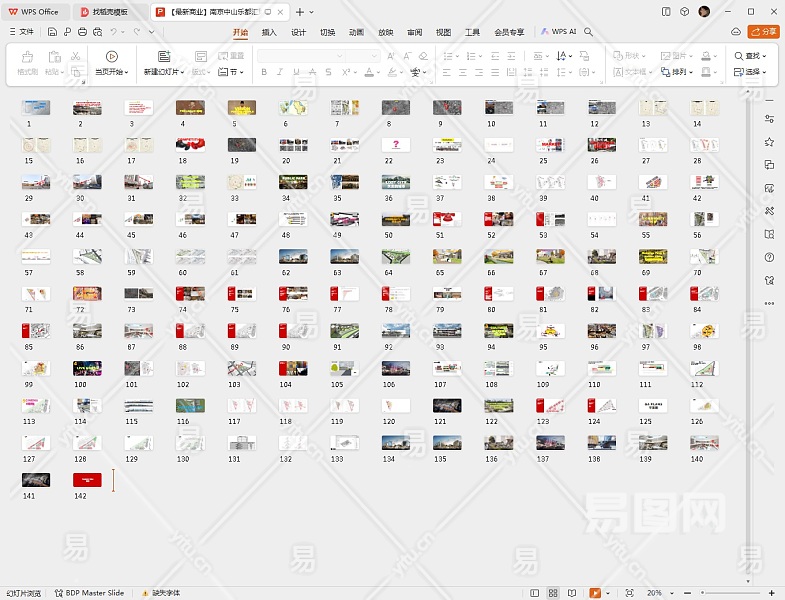The height and width of the screenshot is (600, 785).
Task: Click the 新建幻灯片 new slide icon
Action: coord(164,57)
